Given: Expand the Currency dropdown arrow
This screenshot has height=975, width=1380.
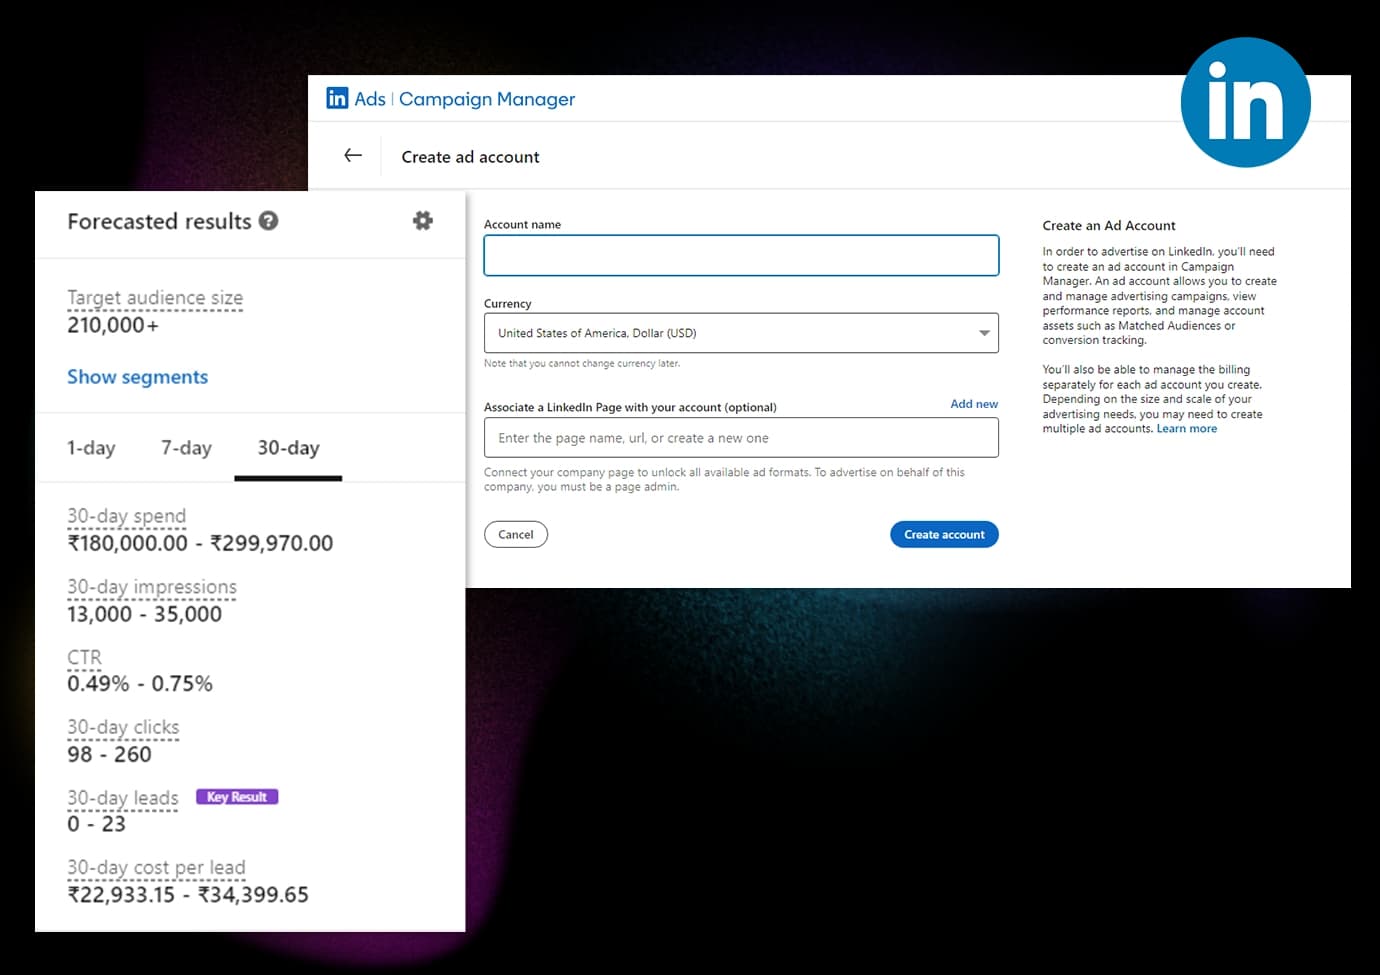Looking at the screenshot, I should click(x=984, y=333).
